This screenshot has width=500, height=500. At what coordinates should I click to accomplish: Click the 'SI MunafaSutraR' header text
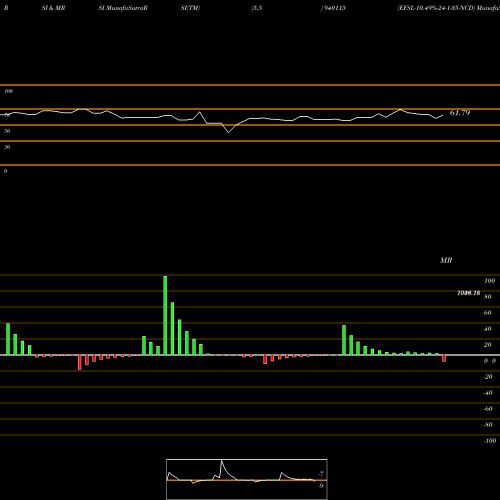coord(123,8)
